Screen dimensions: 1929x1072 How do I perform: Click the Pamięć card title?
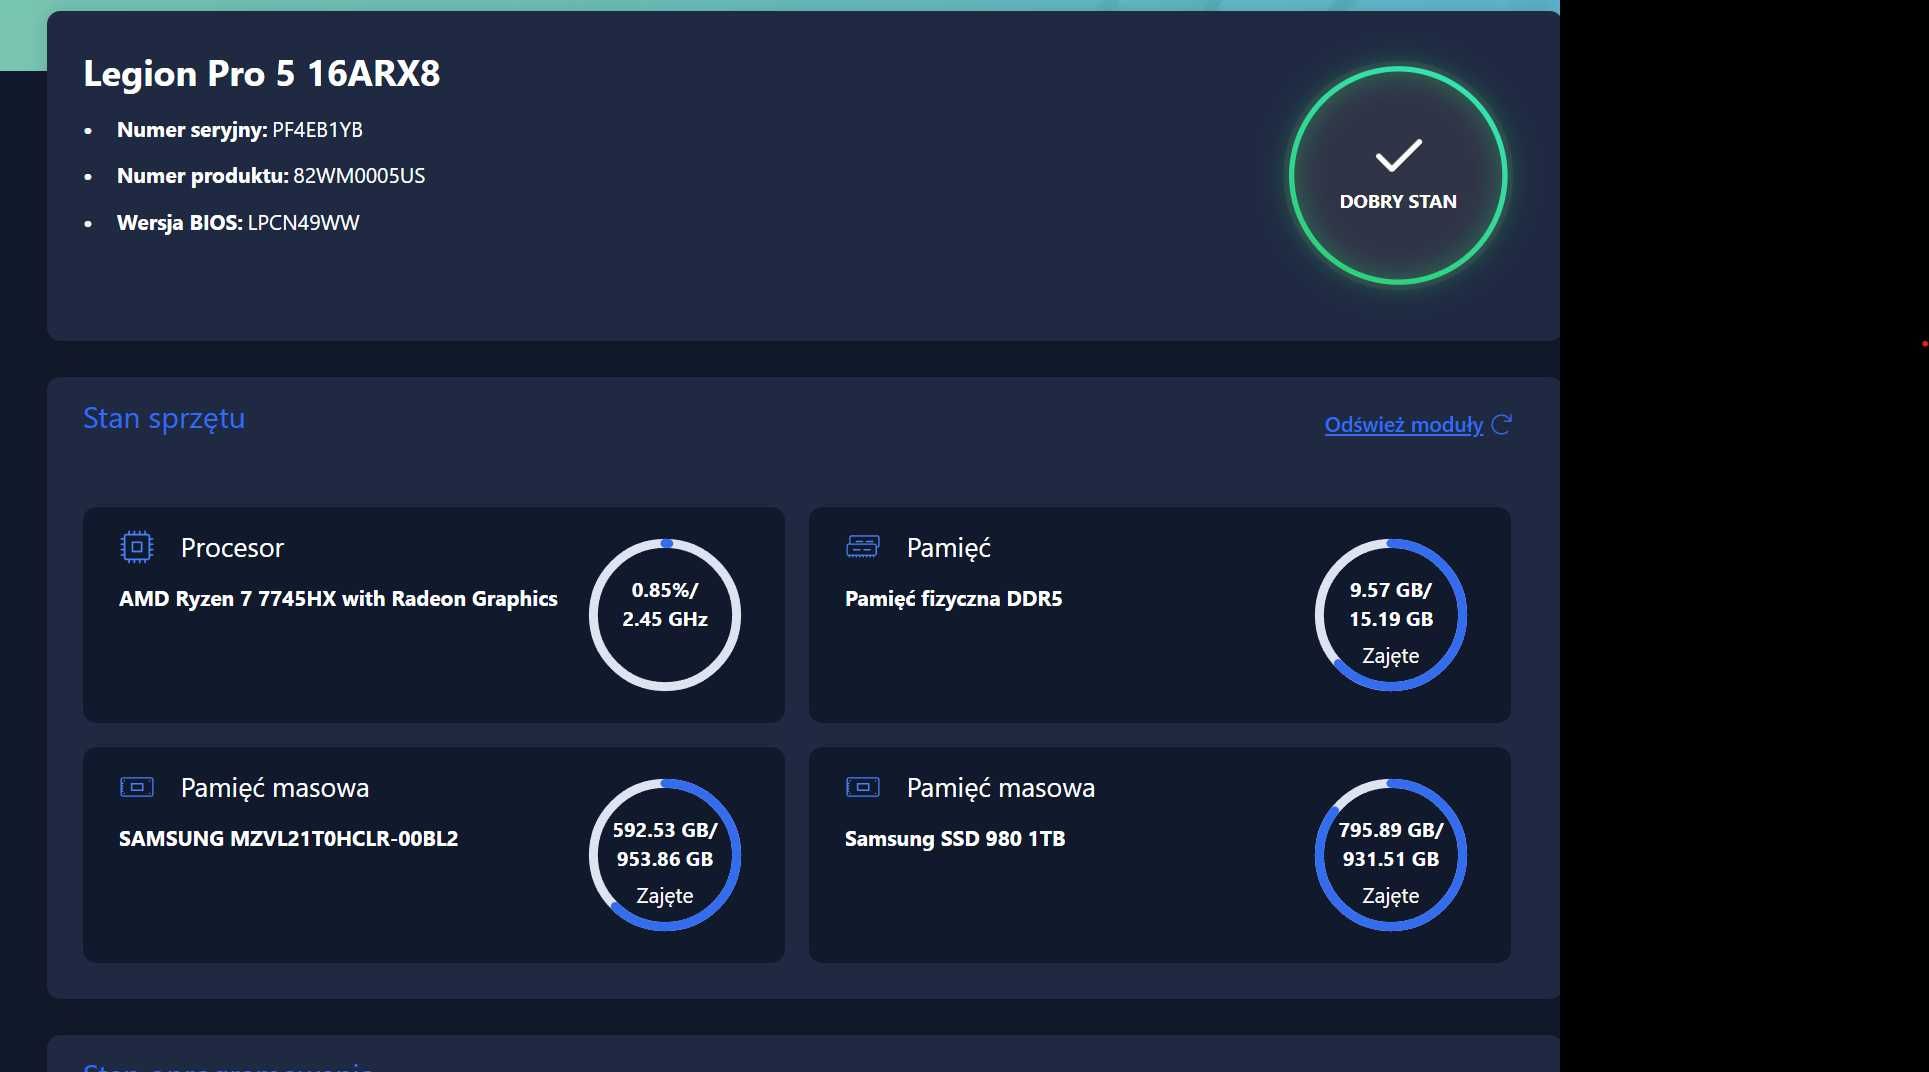click(948, 548)
